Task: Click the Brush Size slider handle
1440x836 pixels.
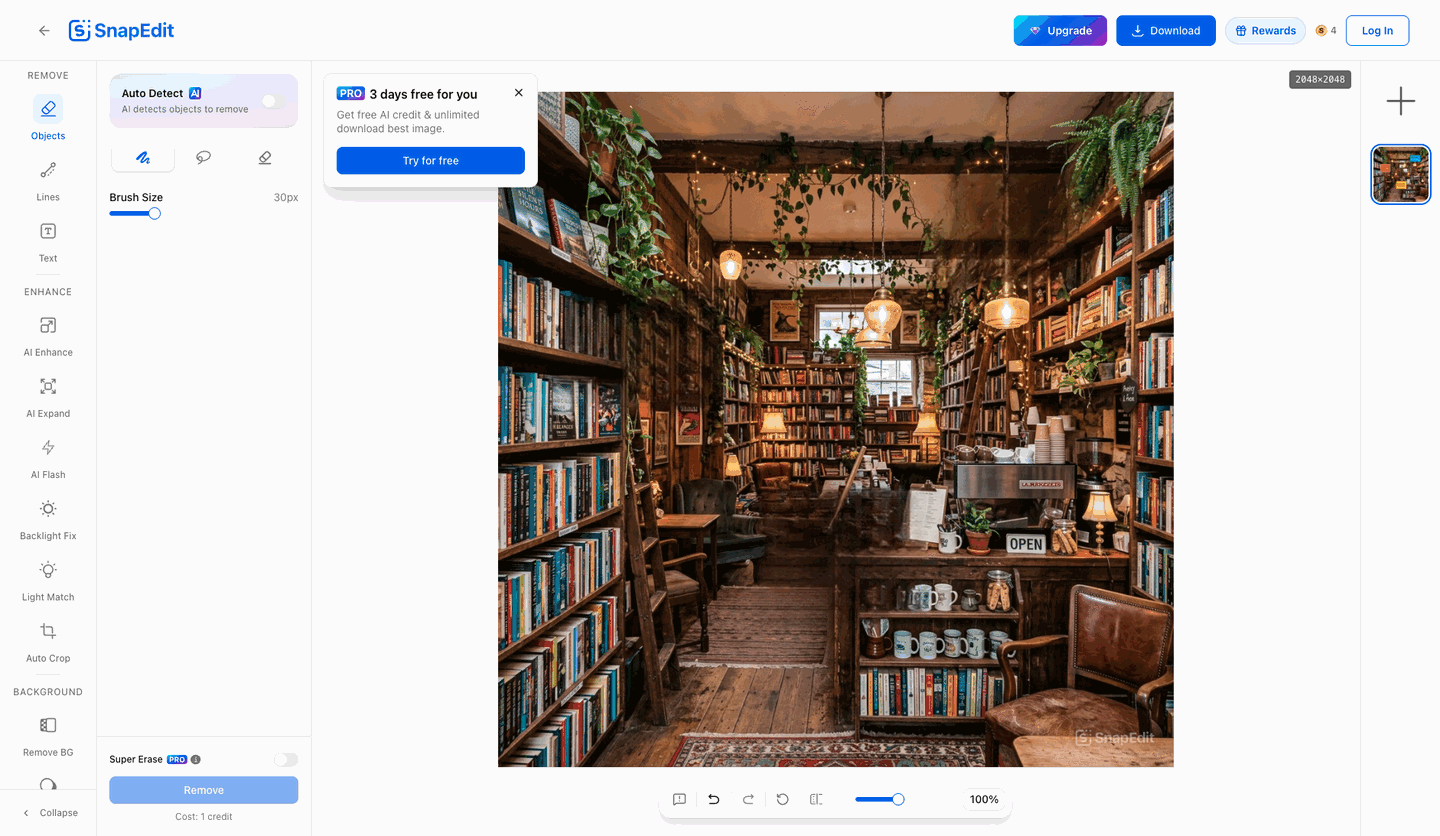Action: click(x=154, y=213)
